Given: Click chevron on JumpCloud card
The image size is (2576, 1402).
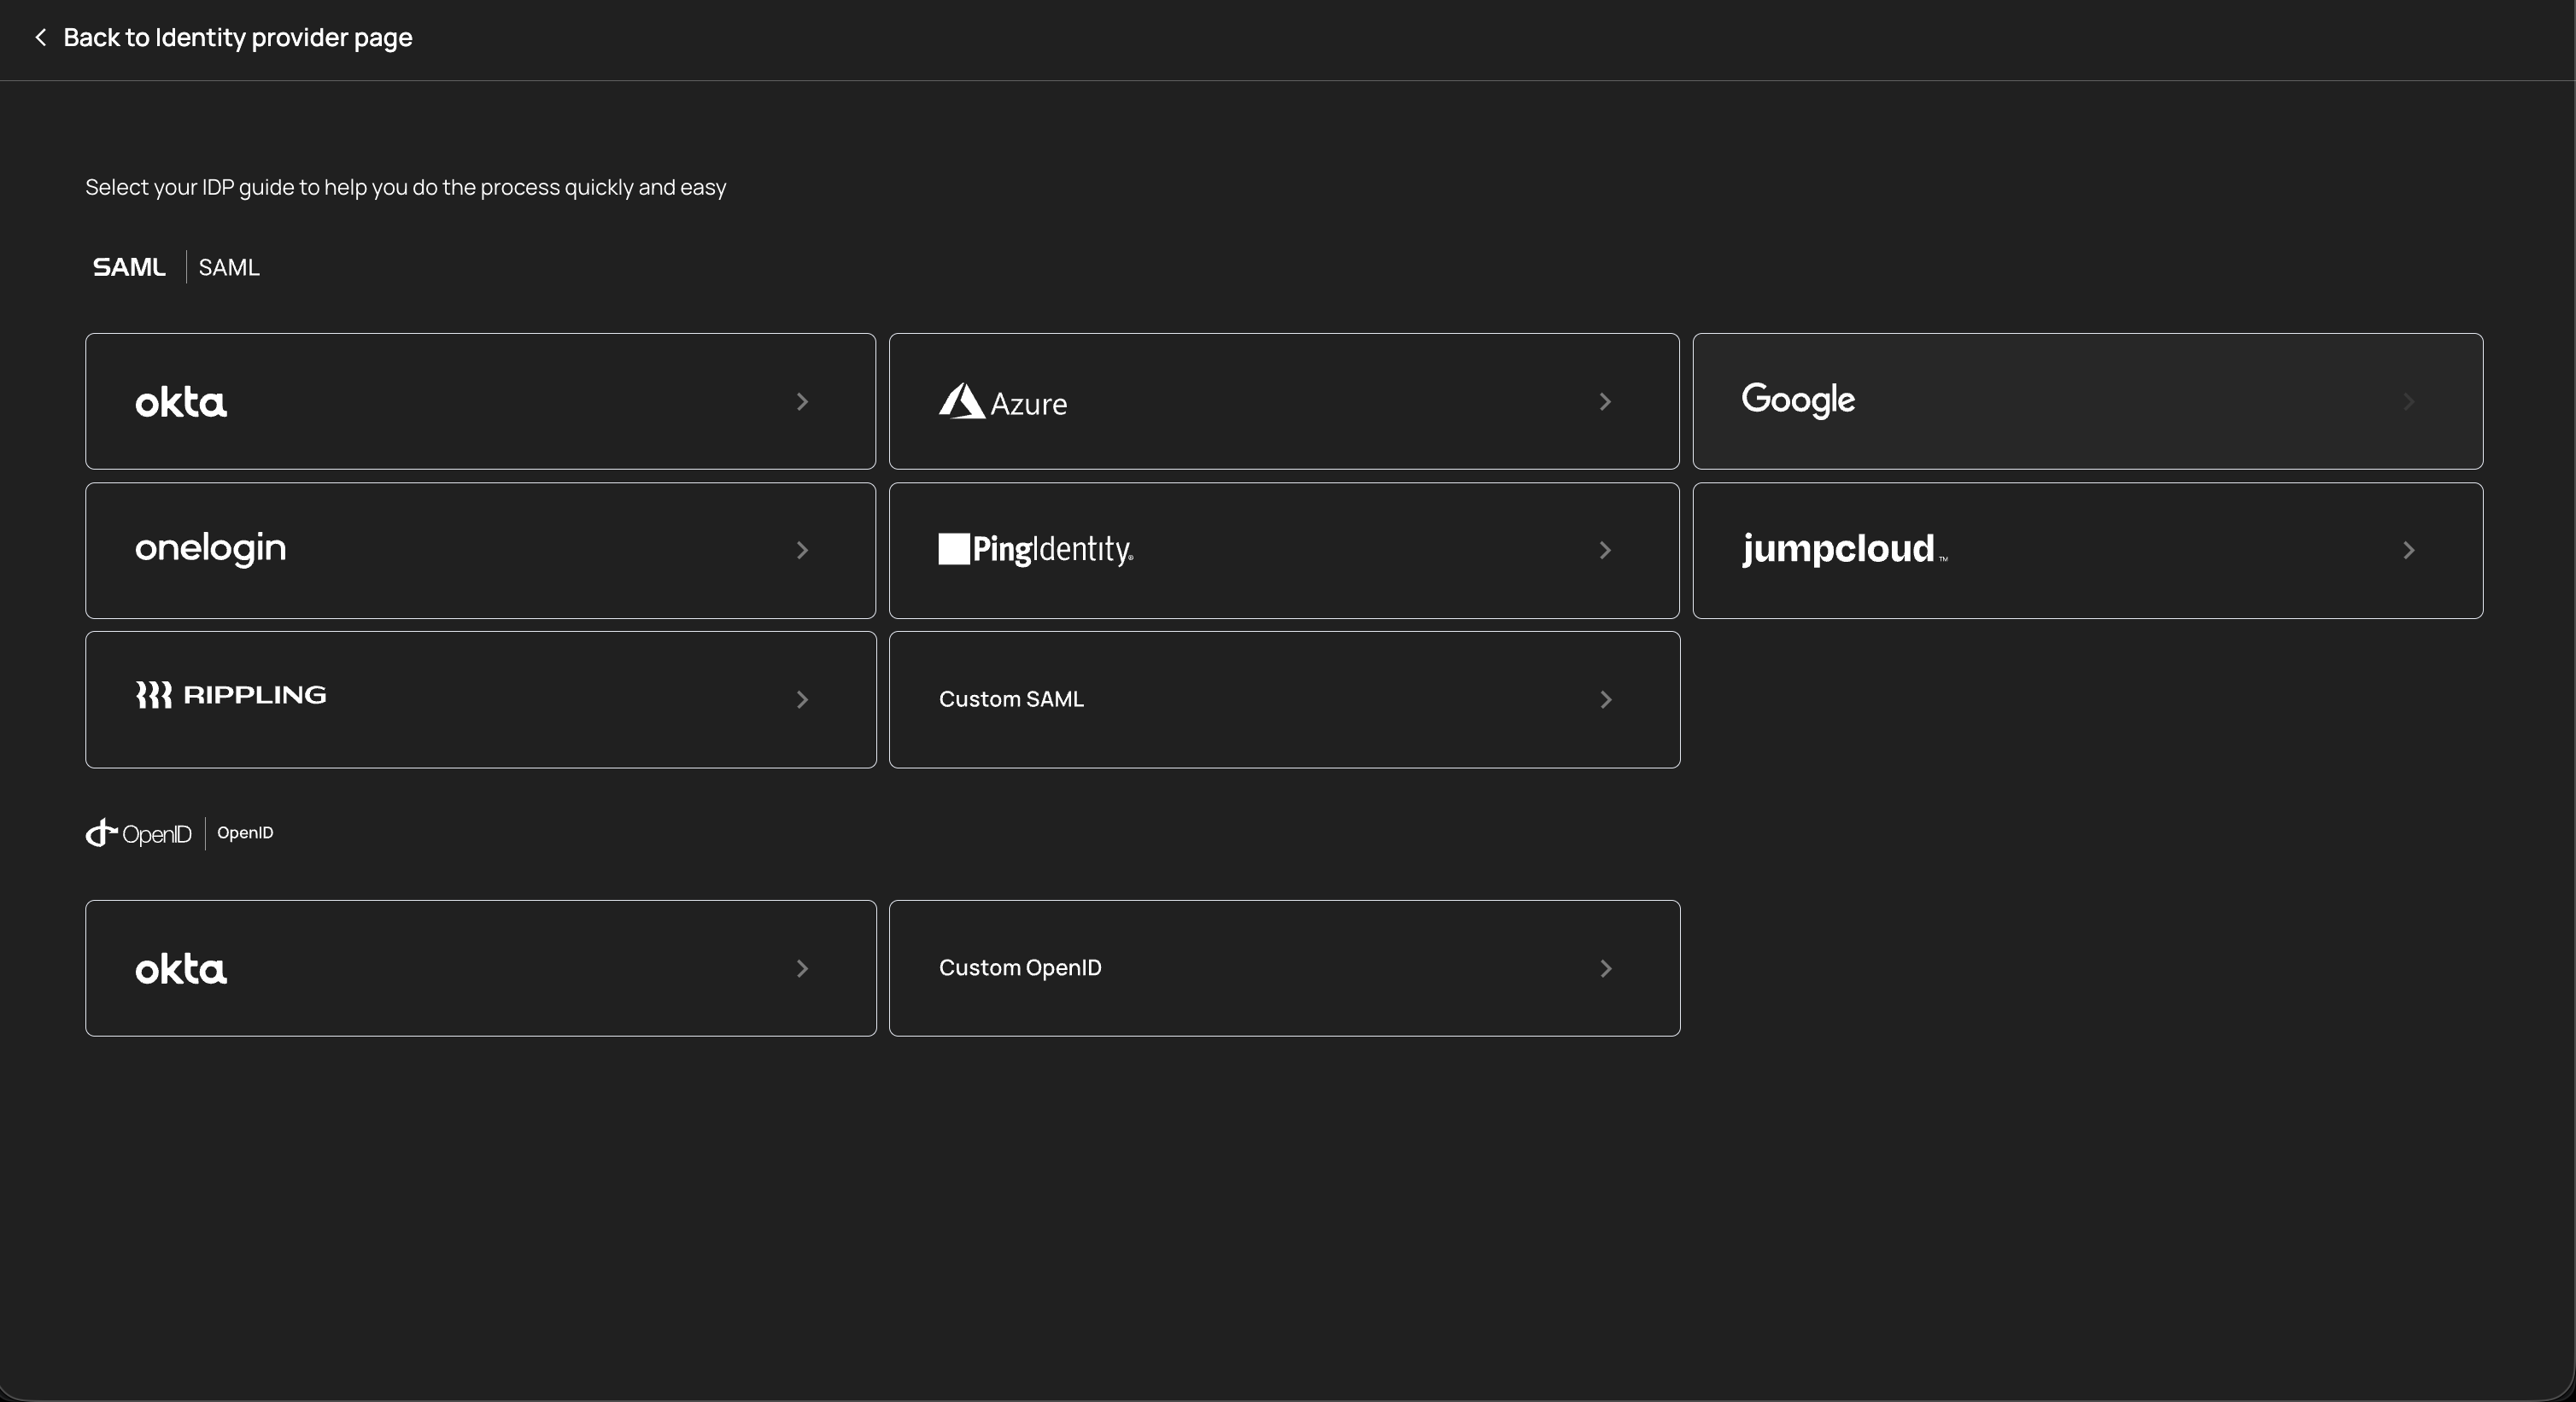Looking at the screenshot, I should pos(2408,550).
